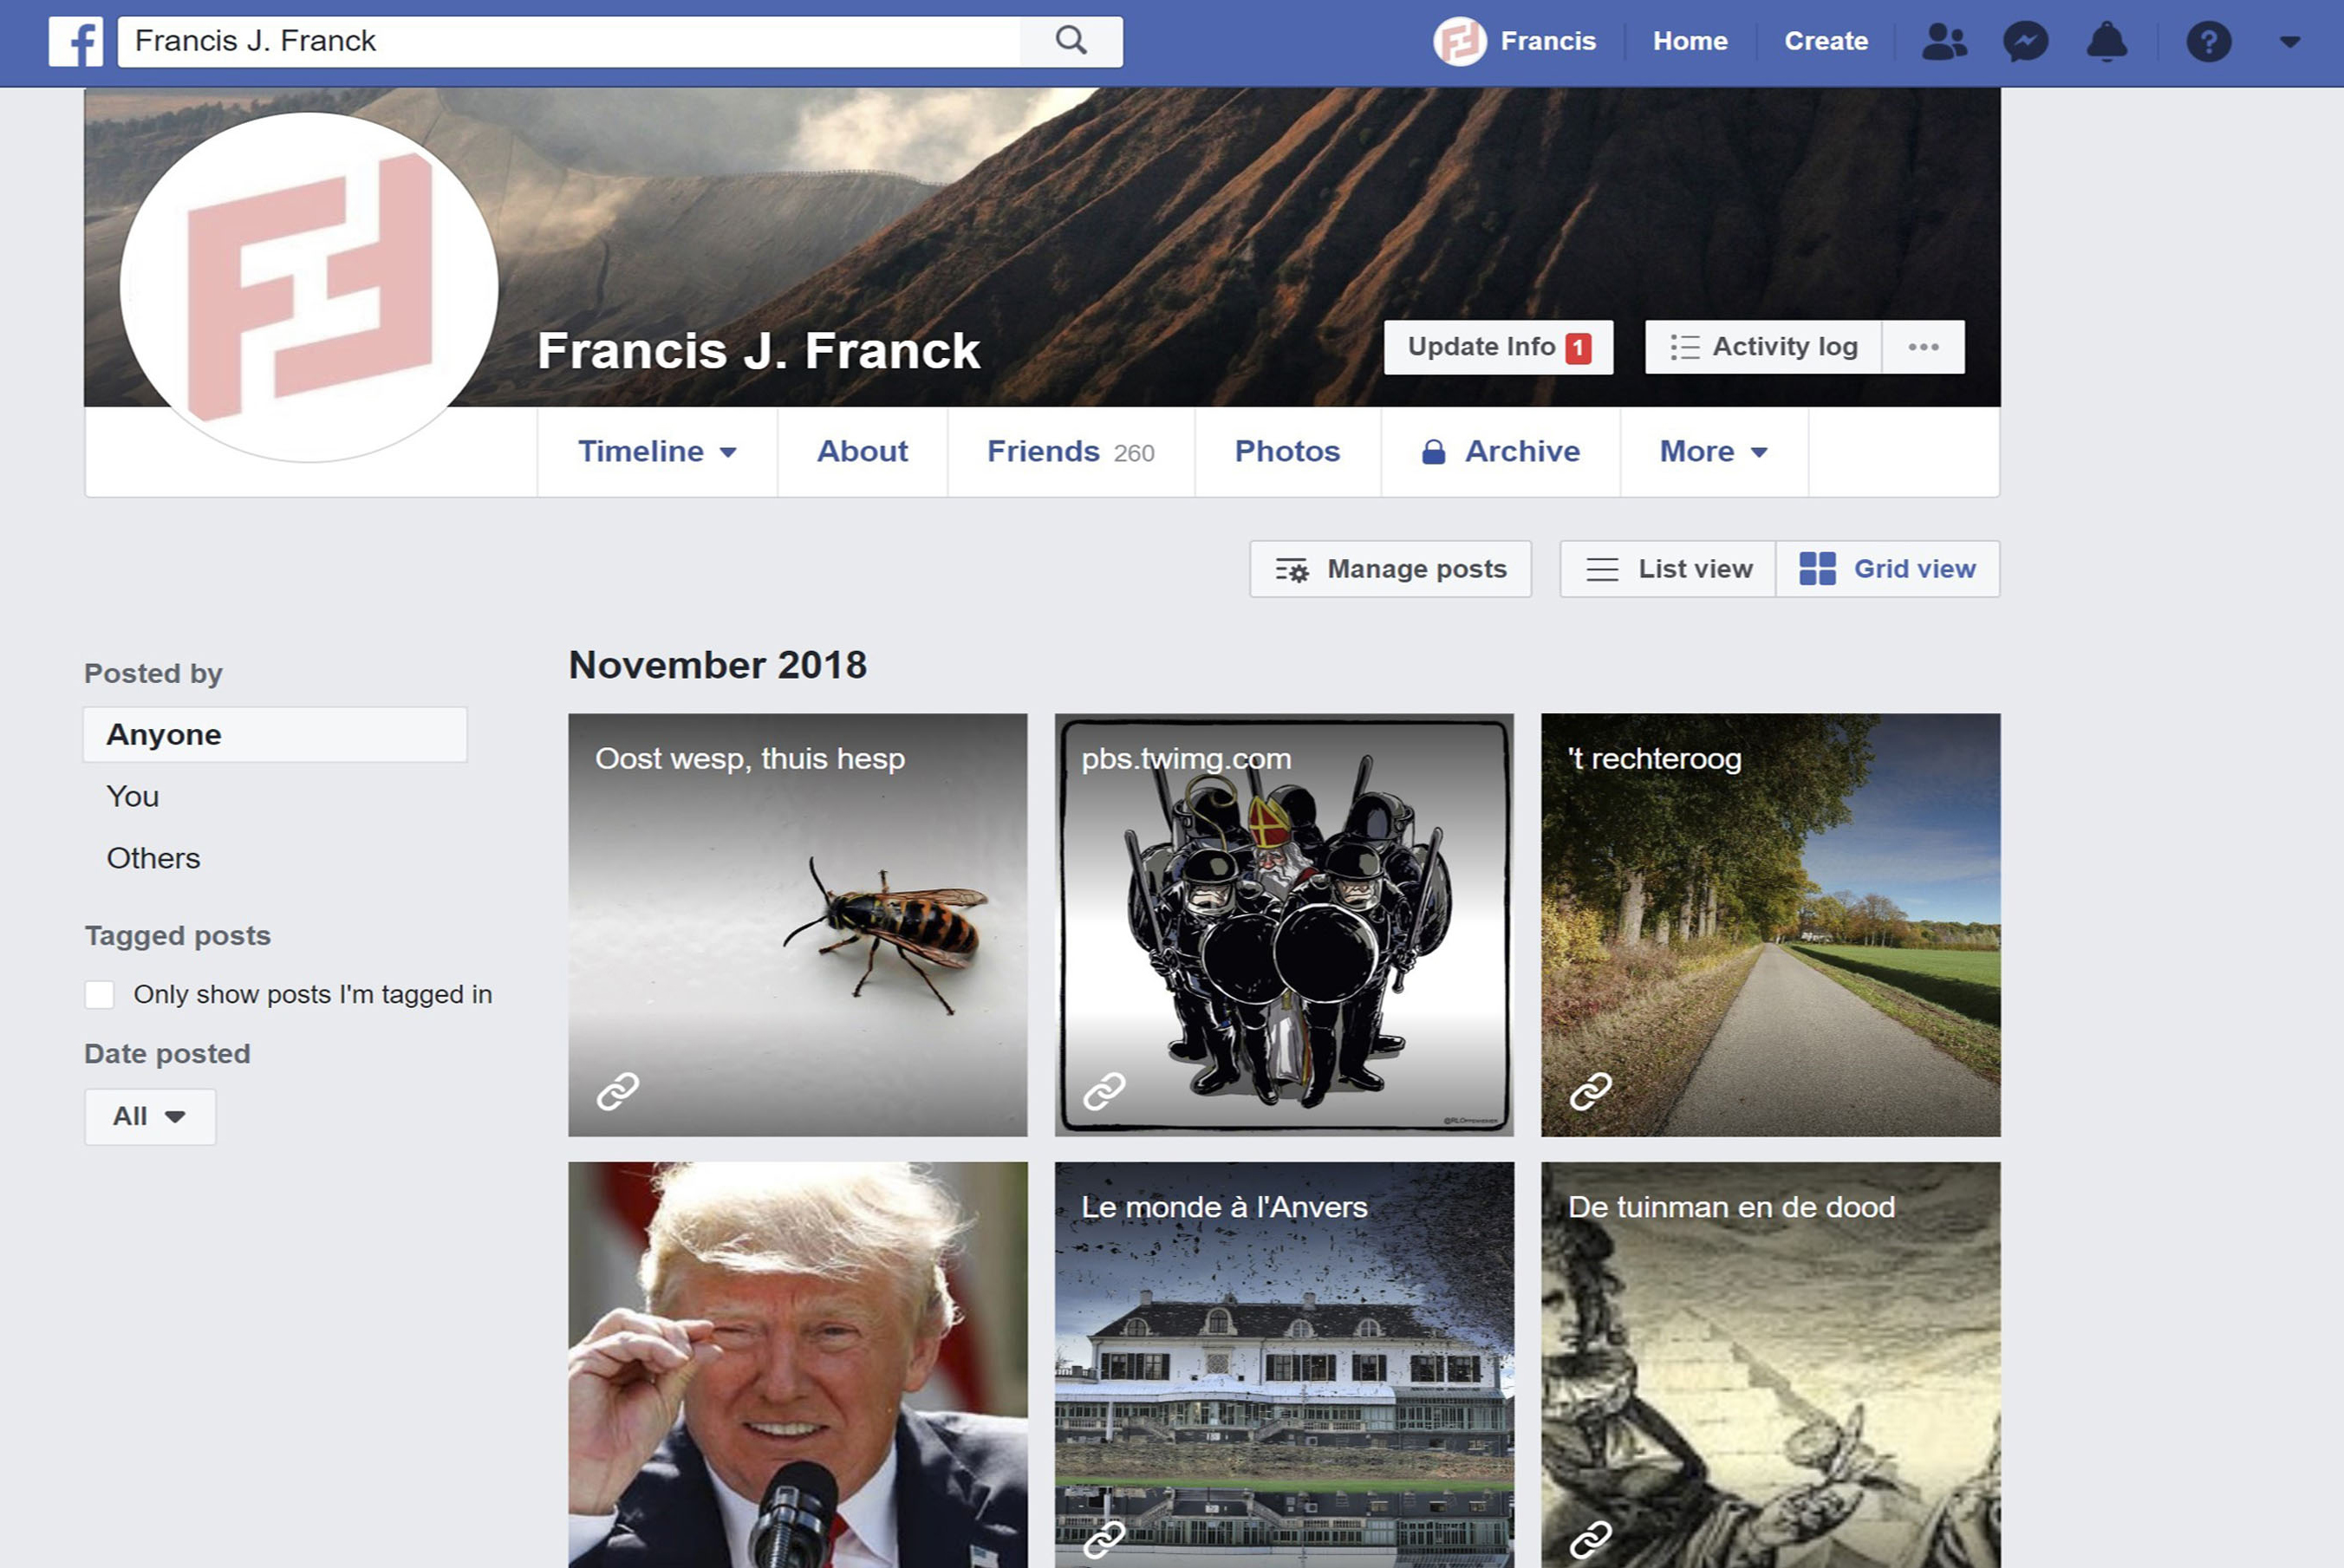Open the account menu arrow in top bar
The width and height of the screenshot is (2344, 1568).
coord(2289,42)
